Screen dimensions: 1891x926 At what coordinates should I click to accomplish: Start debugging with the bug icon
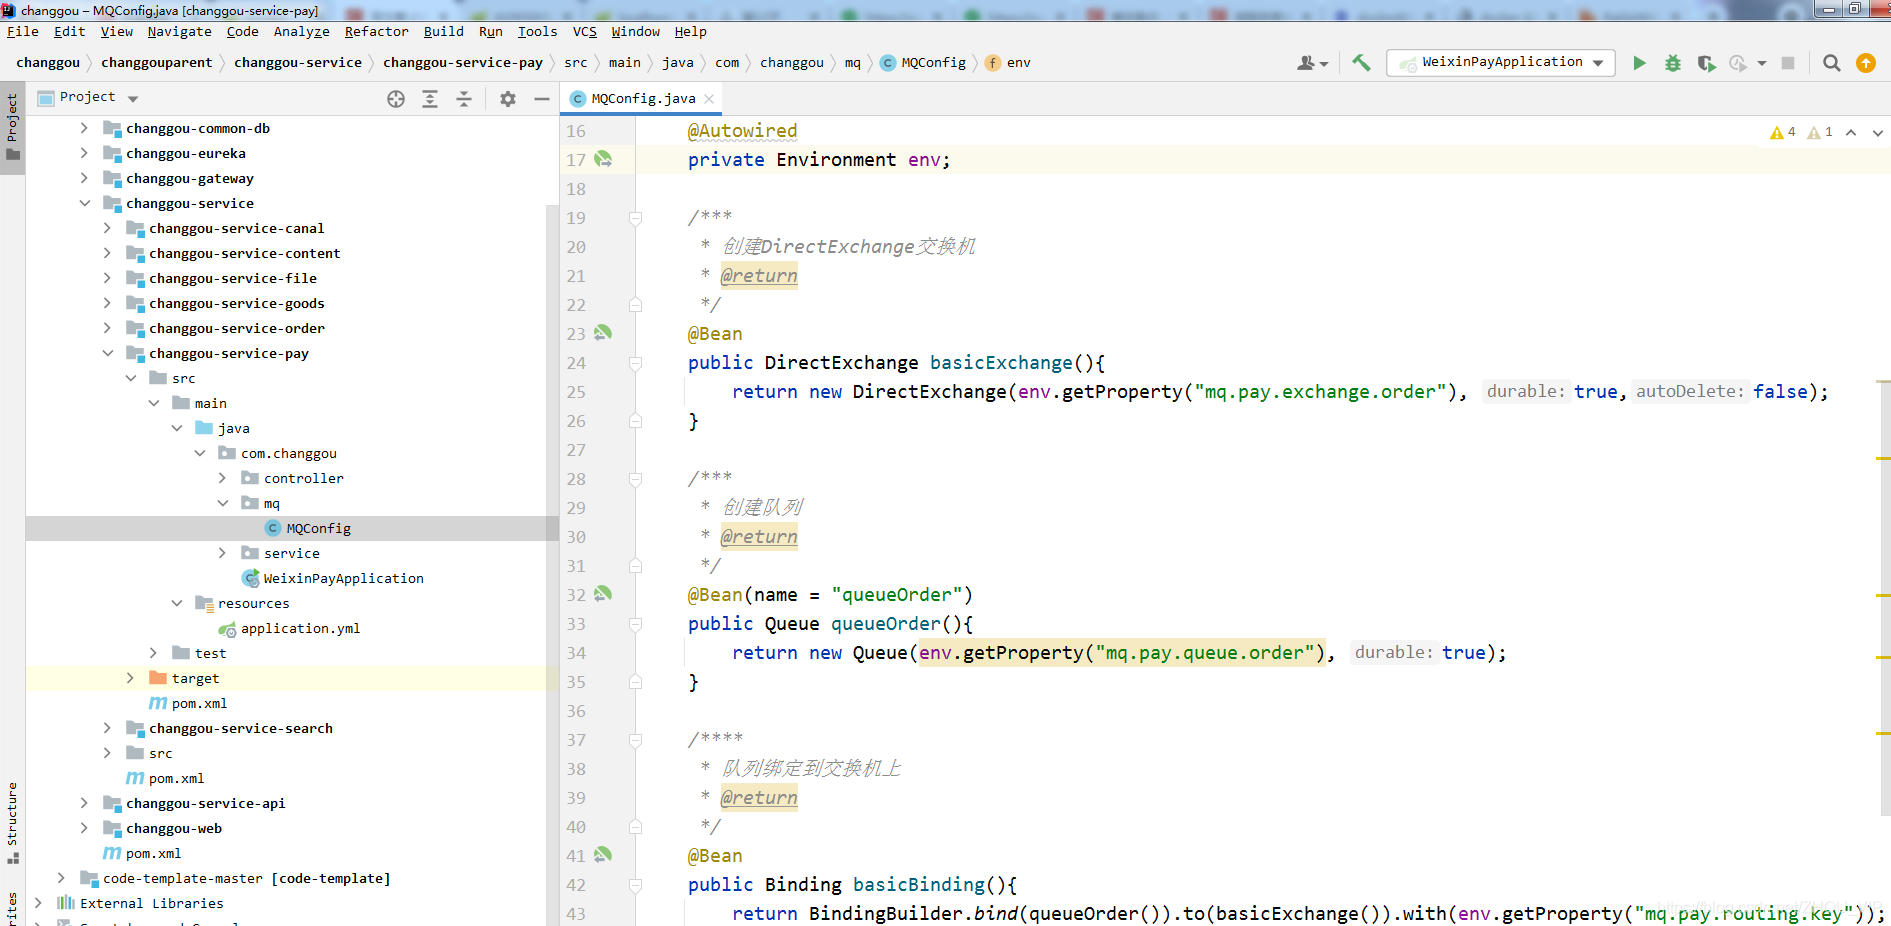tap(1672, 63)
